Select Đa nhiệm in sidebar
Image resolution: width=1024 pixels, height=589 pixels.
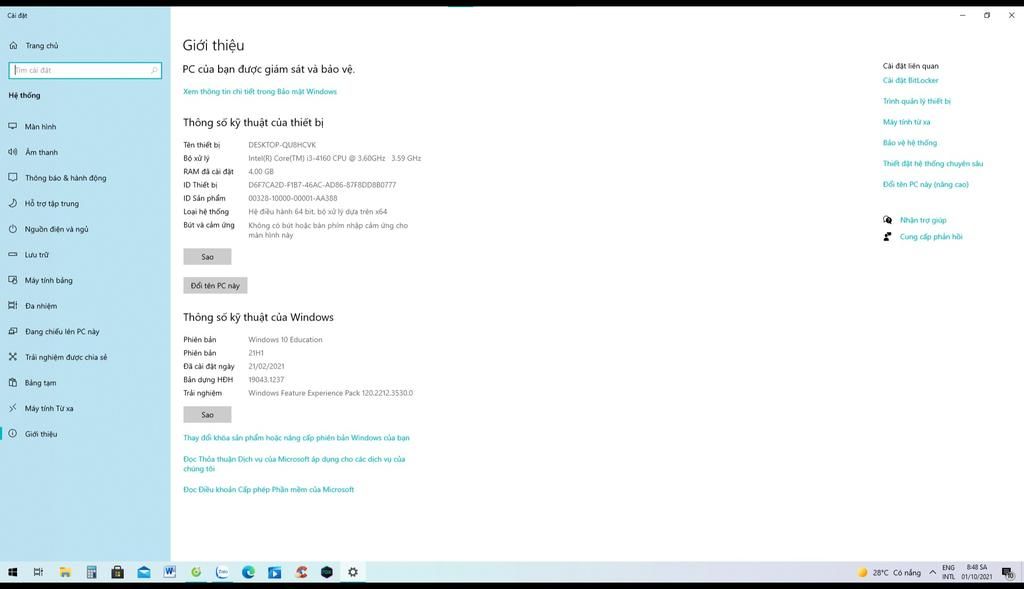click(x=40, y=306)
